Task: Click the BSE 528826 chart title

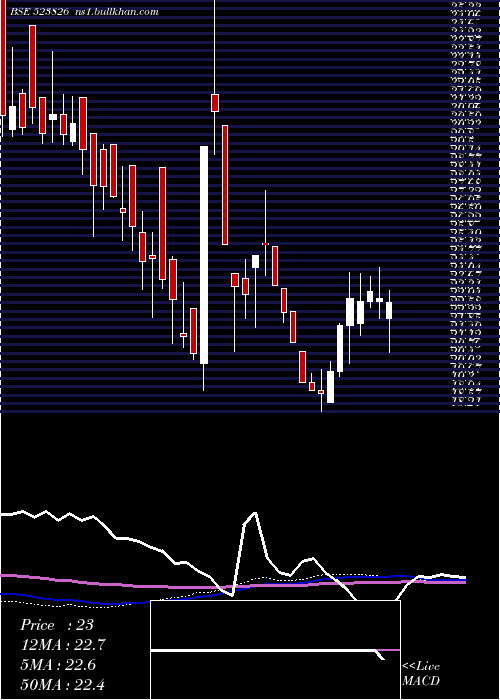Action: 39,12
